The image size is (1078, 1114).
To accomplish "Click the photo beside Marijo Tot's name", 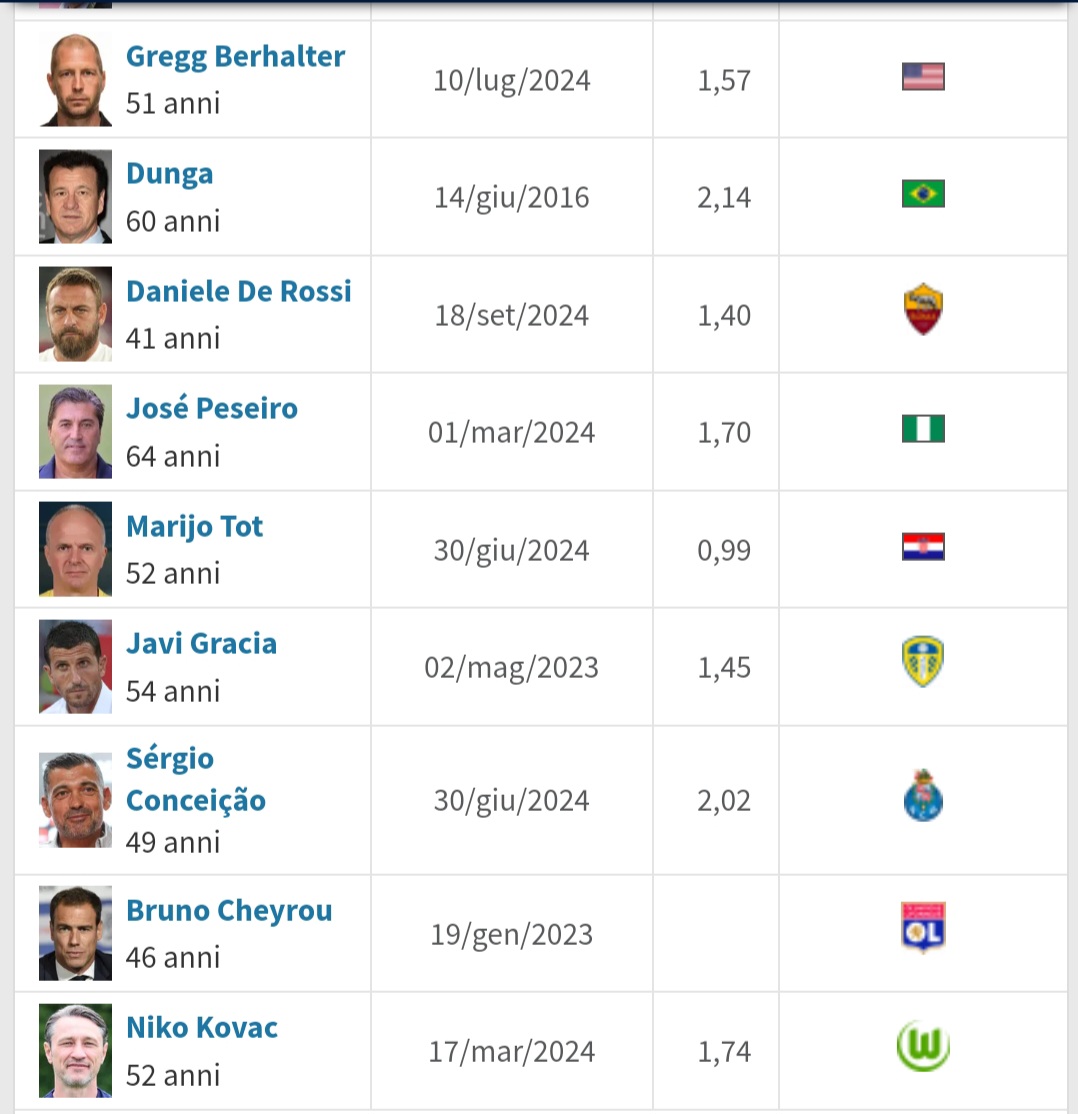I will point(75,549).
